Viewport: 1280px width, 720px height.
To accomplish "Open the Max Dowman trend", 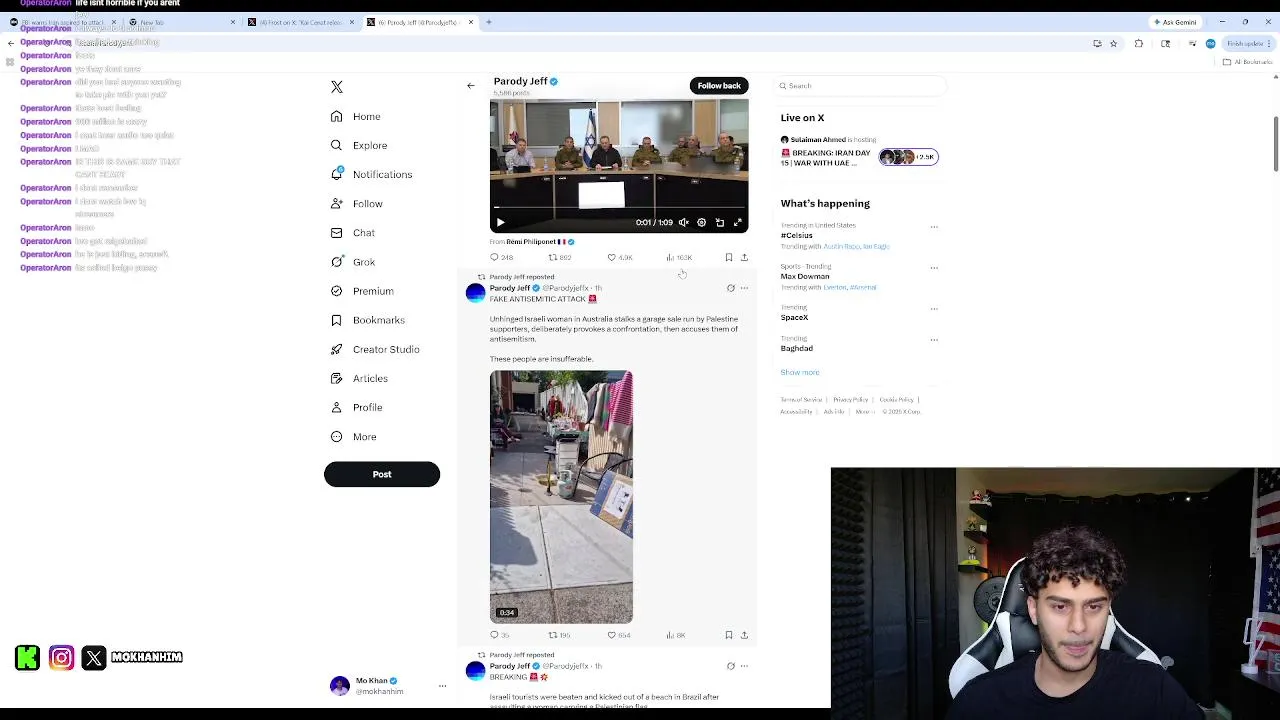I will coord(805,276).
